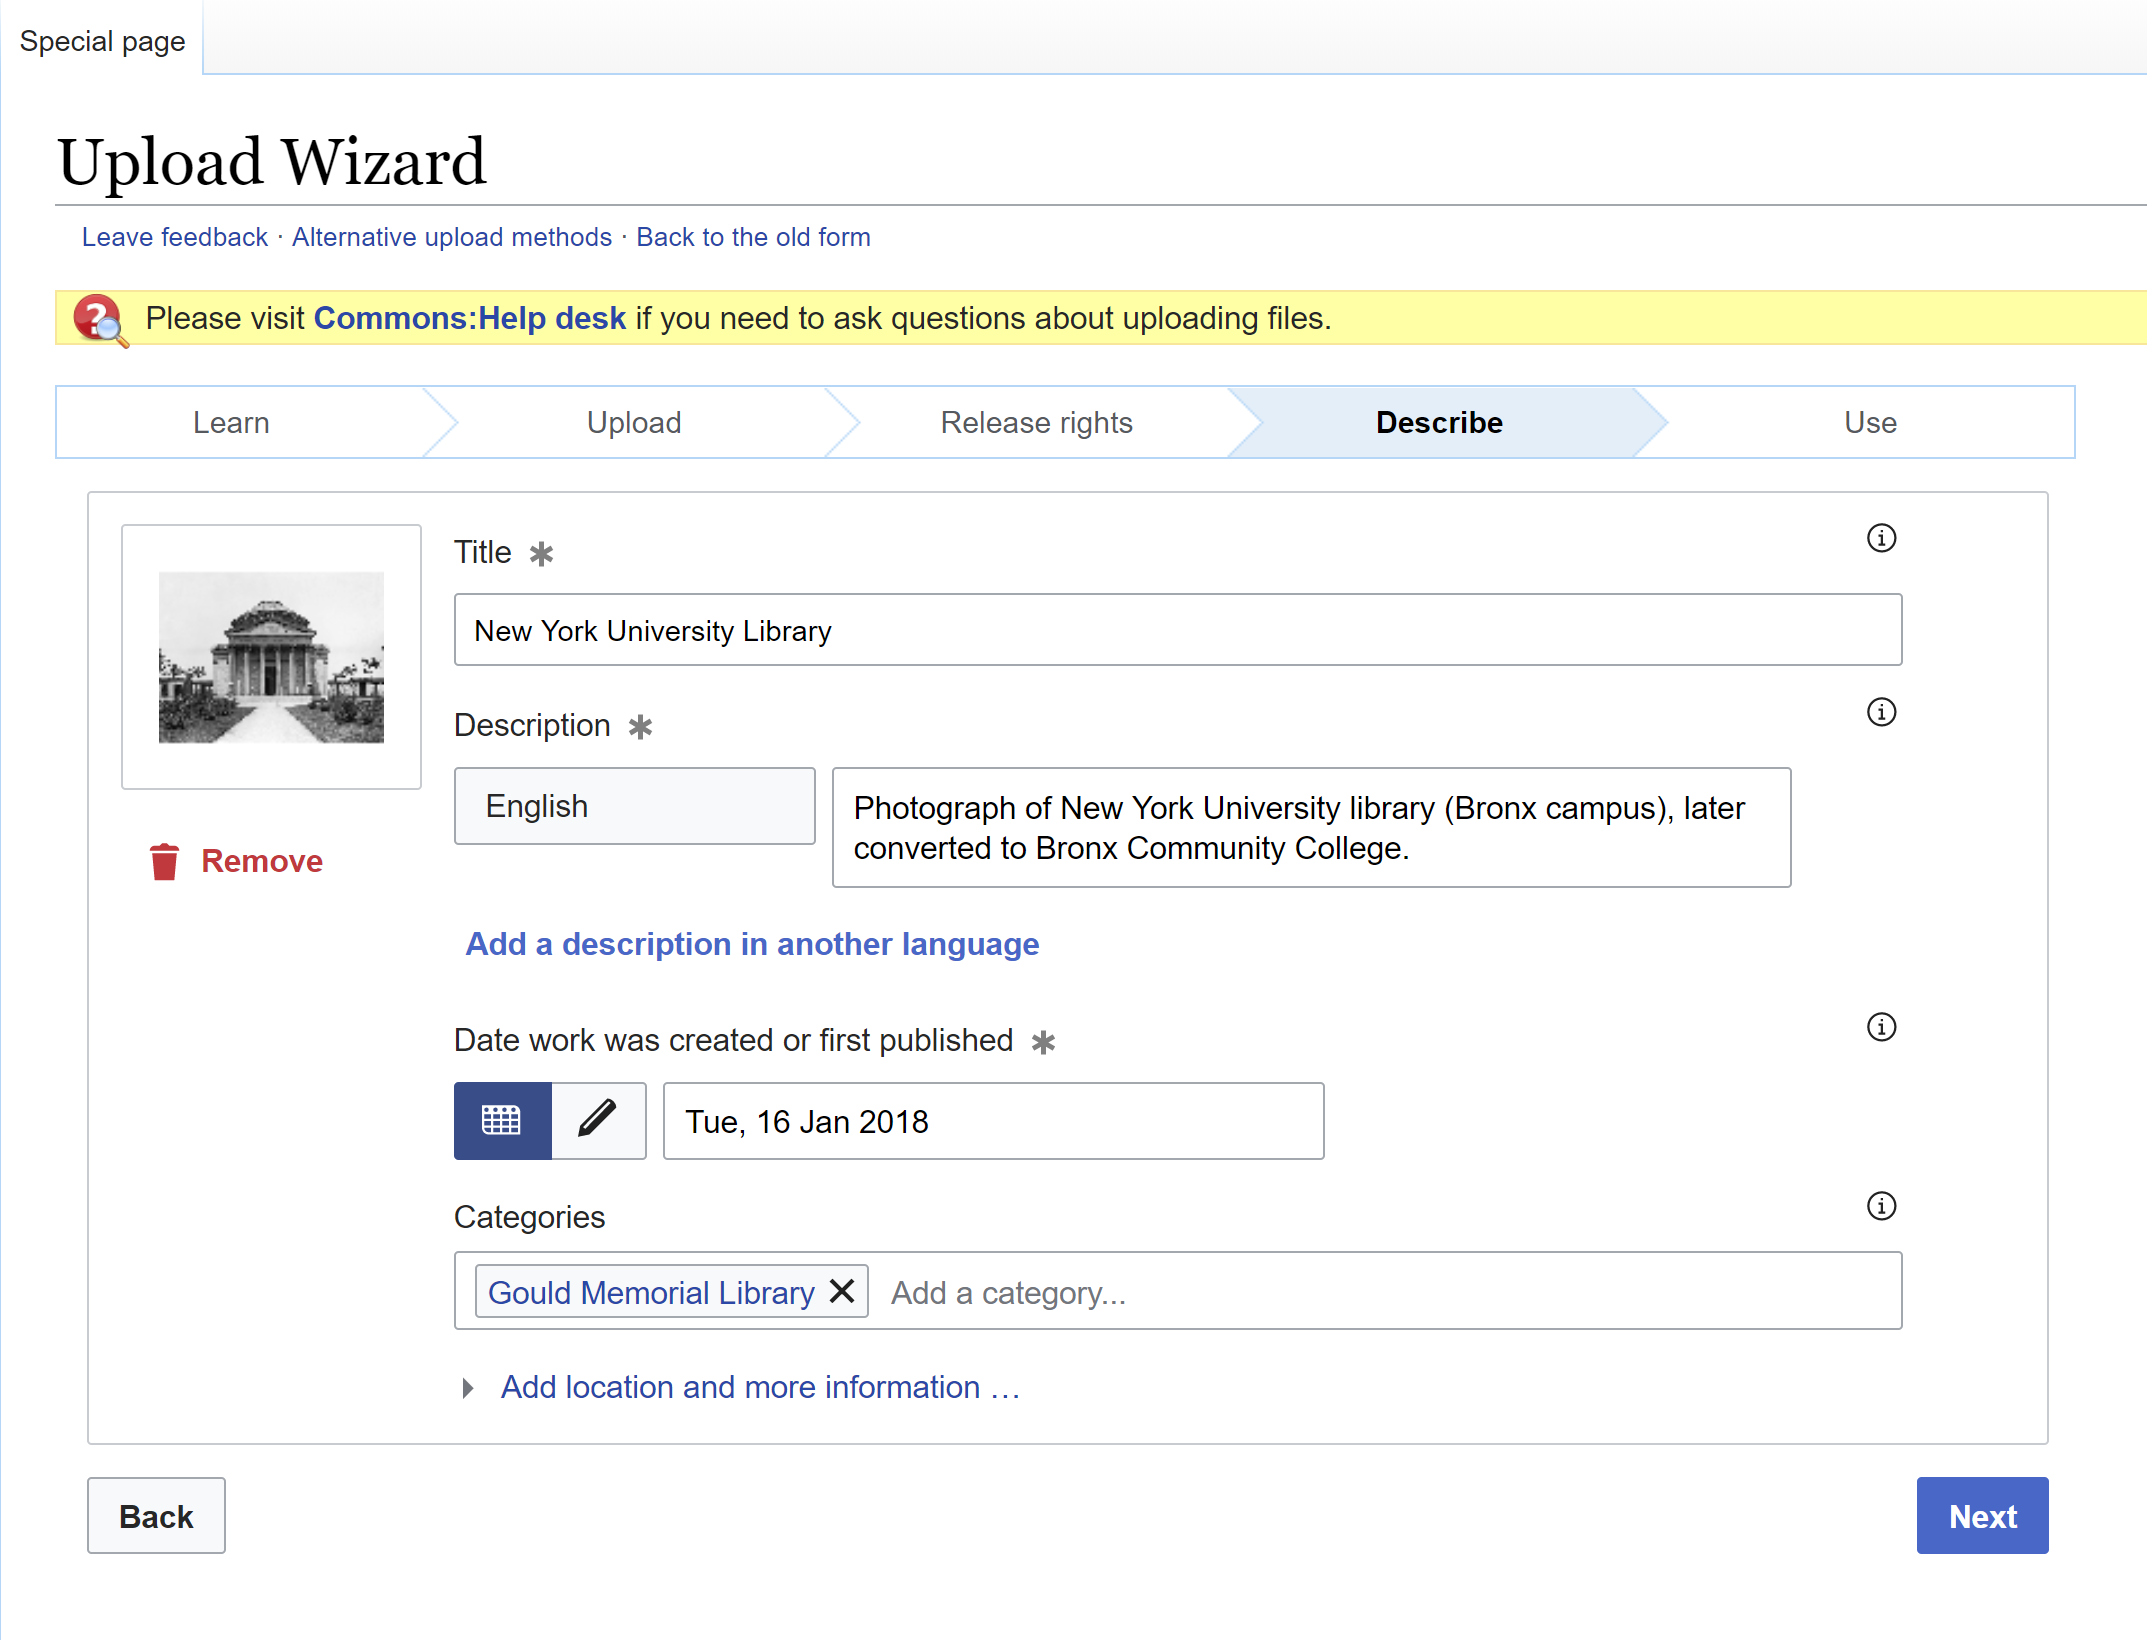
Task: Open Commons:Help desk link
Action: tap(470, 318)
